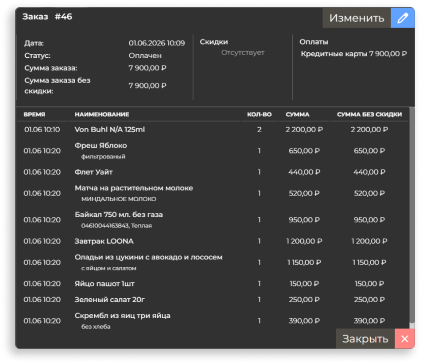This screenshot has width=422, height=364.
Task: Click the с яйцом и салатом modifier
Action: 109,268
